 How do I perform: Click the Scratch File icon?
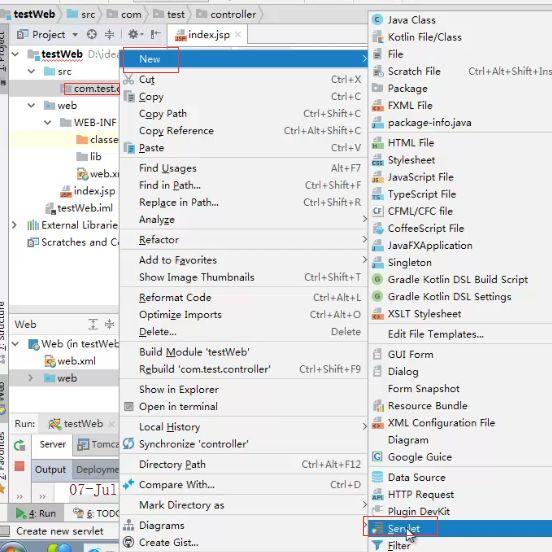coord(378,71)
